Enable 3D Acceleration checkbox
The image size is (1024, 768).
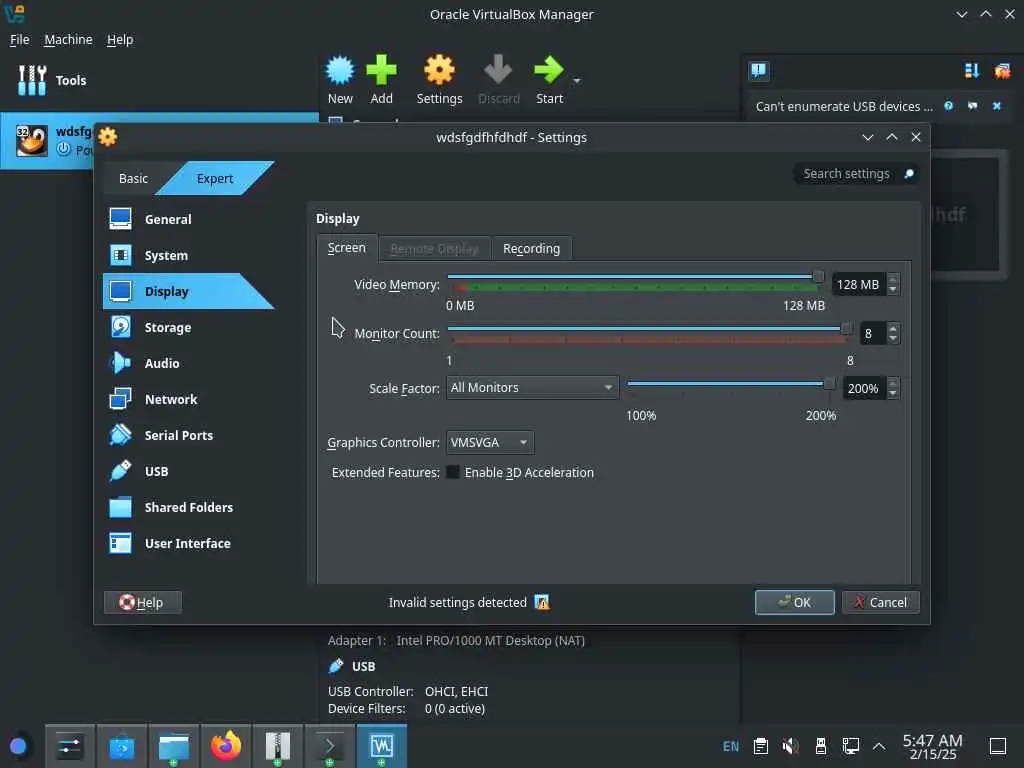coord(453,472)
